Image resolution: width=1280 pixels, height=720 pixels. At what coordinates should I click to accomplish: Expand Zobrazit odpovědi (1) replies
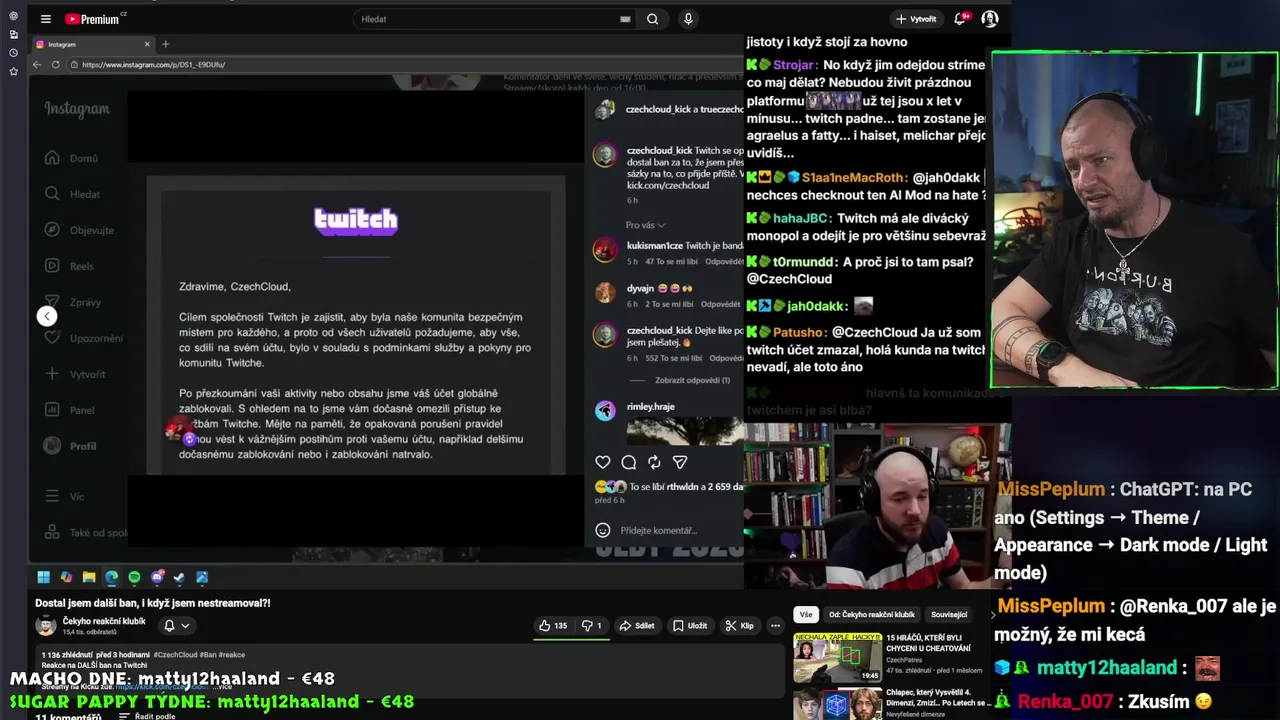[692, 380]
